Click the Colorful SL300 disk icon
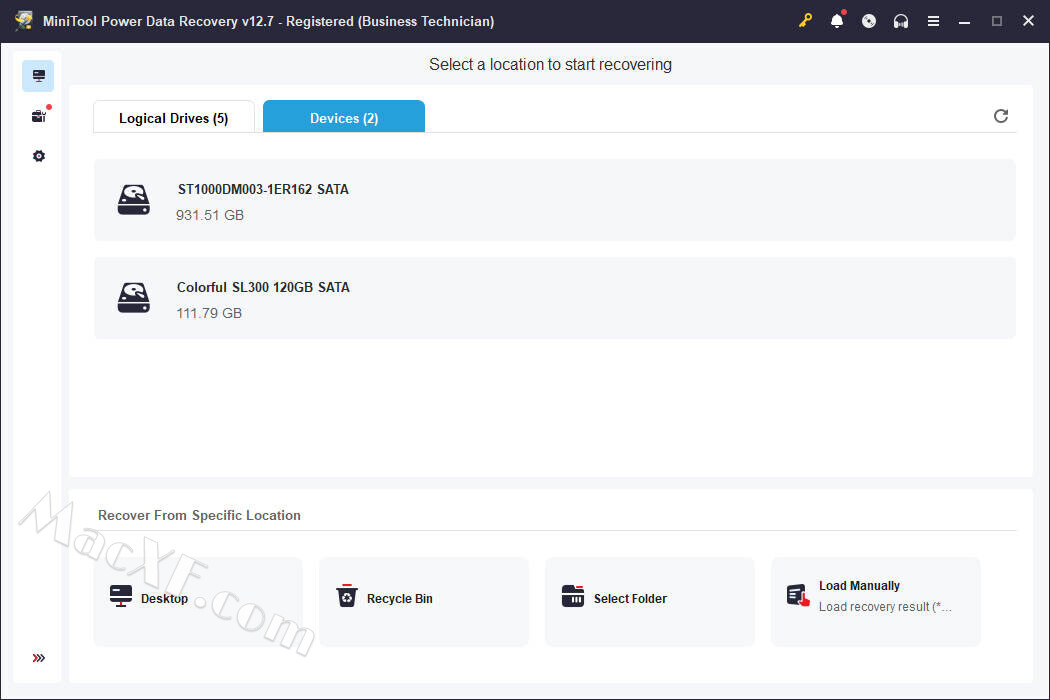The height and width of the screenshot is (700, 1050). click(x=134, y=298)
